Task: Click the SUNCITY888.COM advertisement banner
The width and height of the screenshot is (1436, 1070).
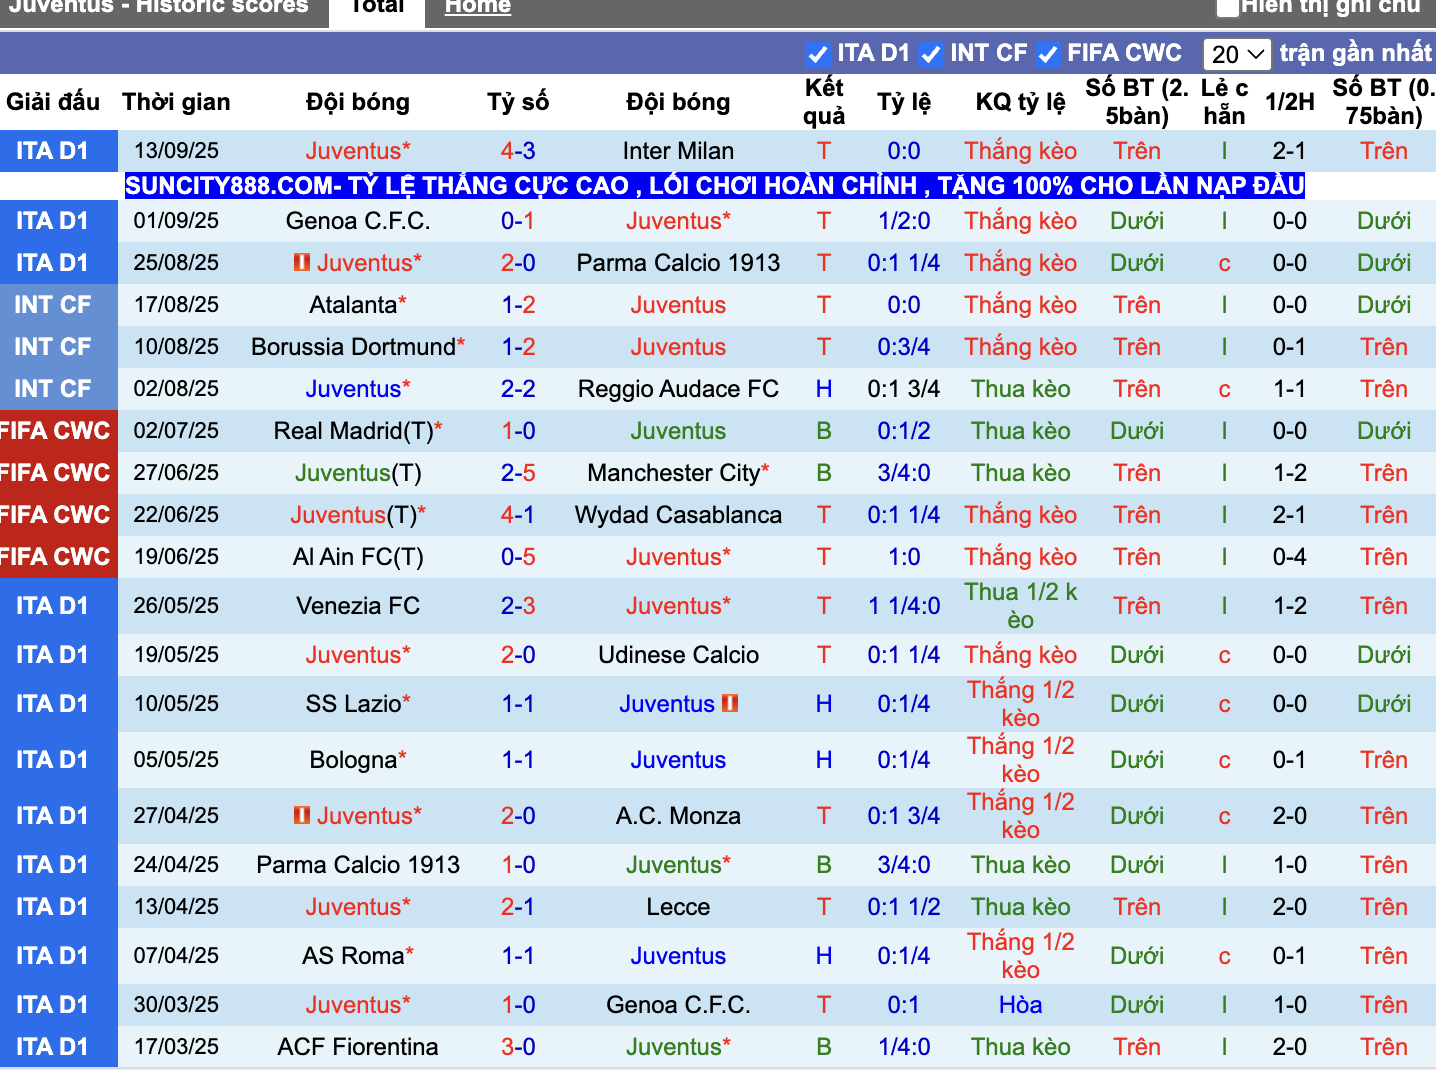Action: point(715,186)
